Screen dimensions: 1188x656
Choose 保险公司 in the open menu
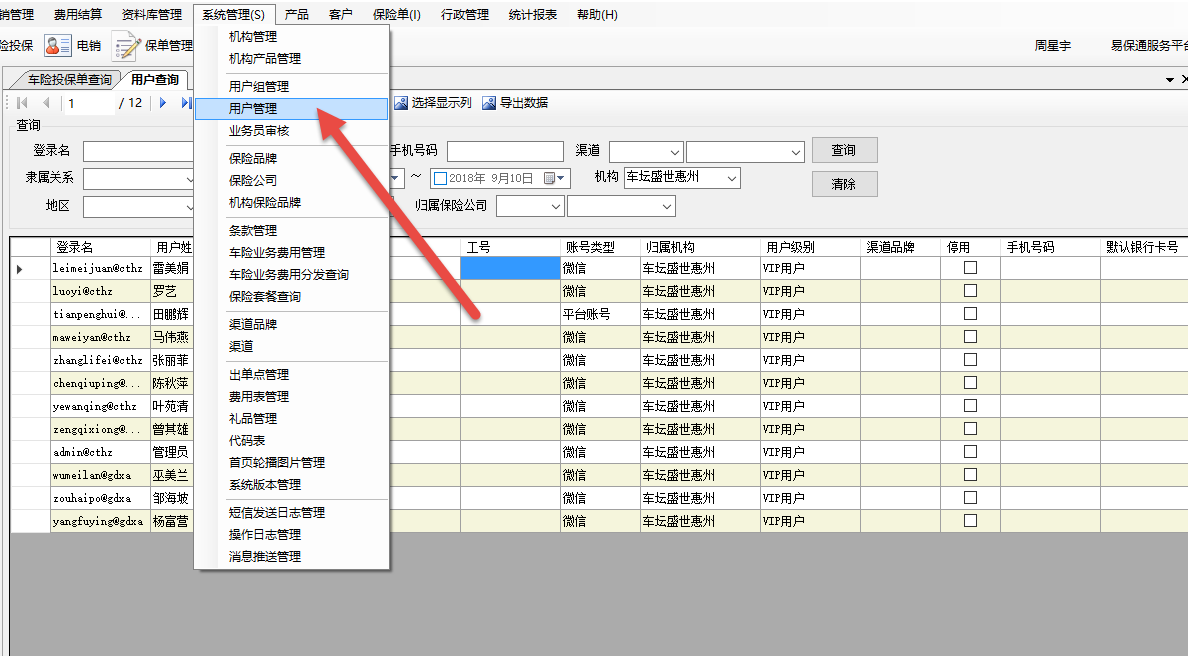(x=253, y=181)
